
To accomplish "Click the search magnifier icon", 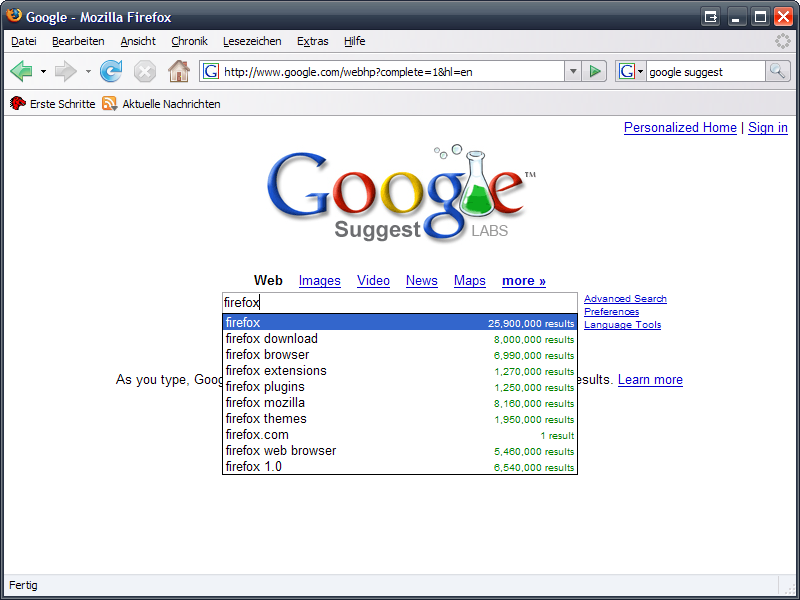I will [x=778, y=71].
